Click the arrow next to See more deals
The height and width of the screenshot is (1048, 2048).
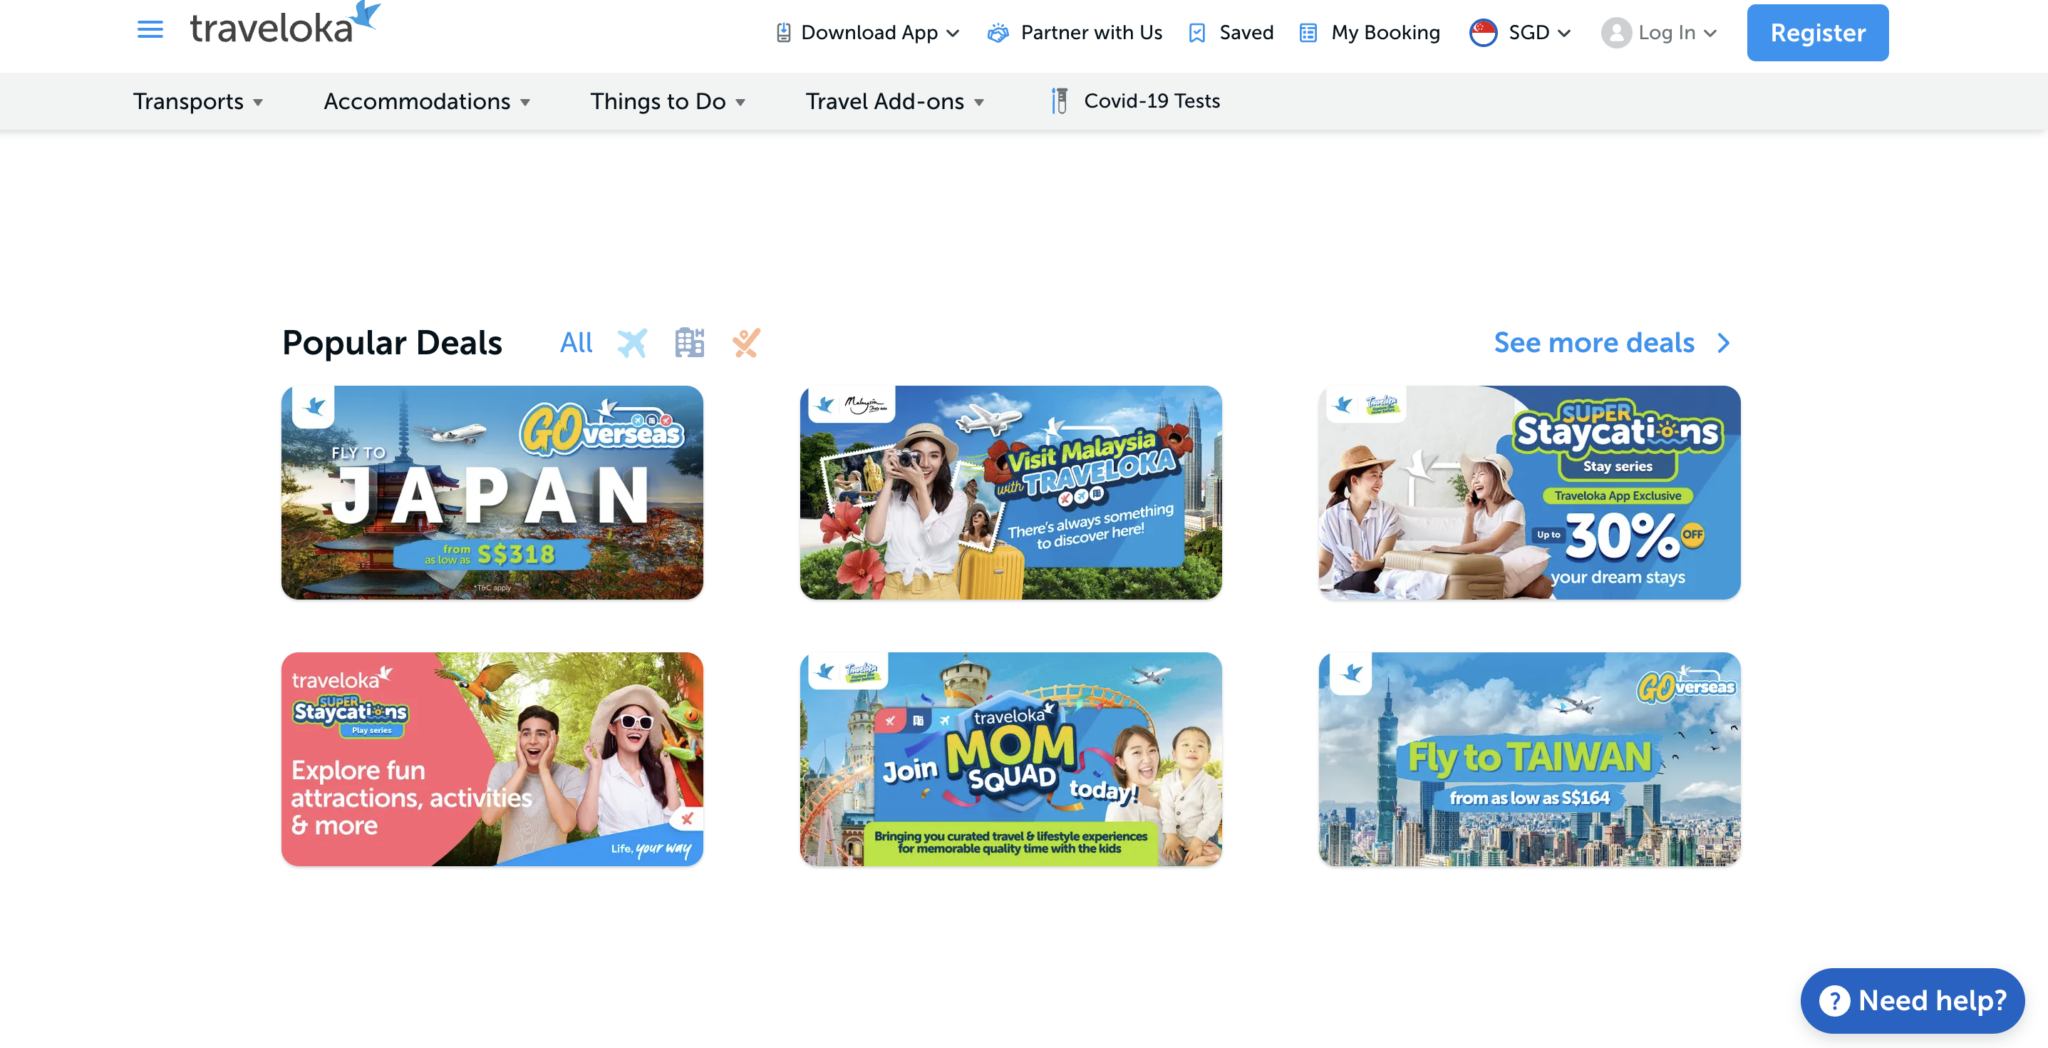pyautogui.click(x=1723, y=343)
